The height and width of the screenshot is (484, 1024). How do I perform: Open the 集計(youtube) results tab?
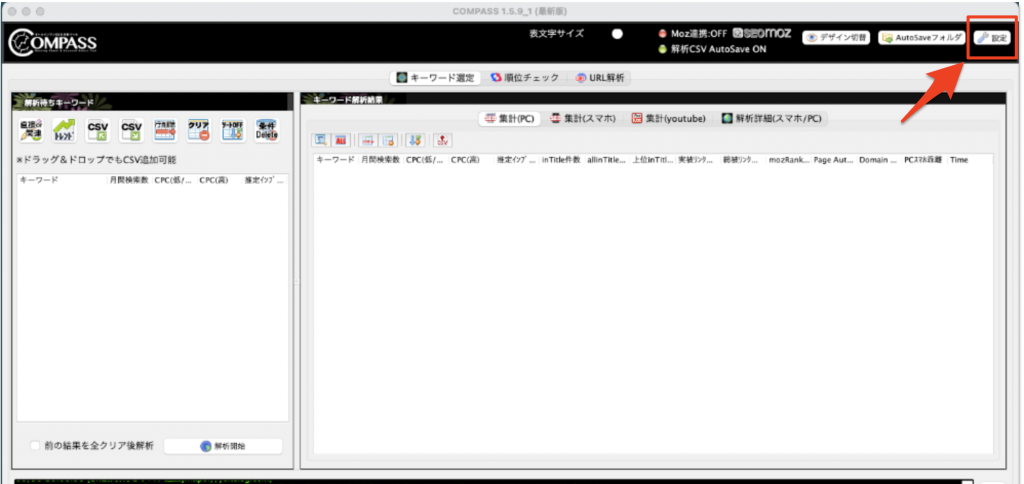[668, 118]
